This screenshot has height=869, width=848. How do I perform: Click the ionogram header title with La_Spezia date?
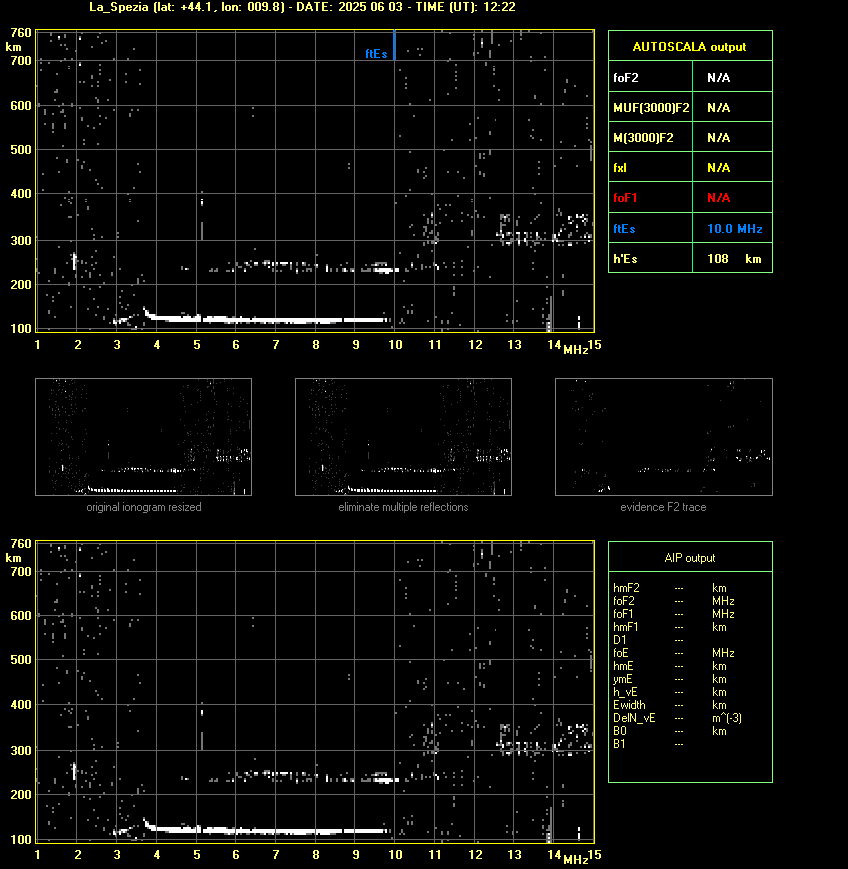(302, 7)
